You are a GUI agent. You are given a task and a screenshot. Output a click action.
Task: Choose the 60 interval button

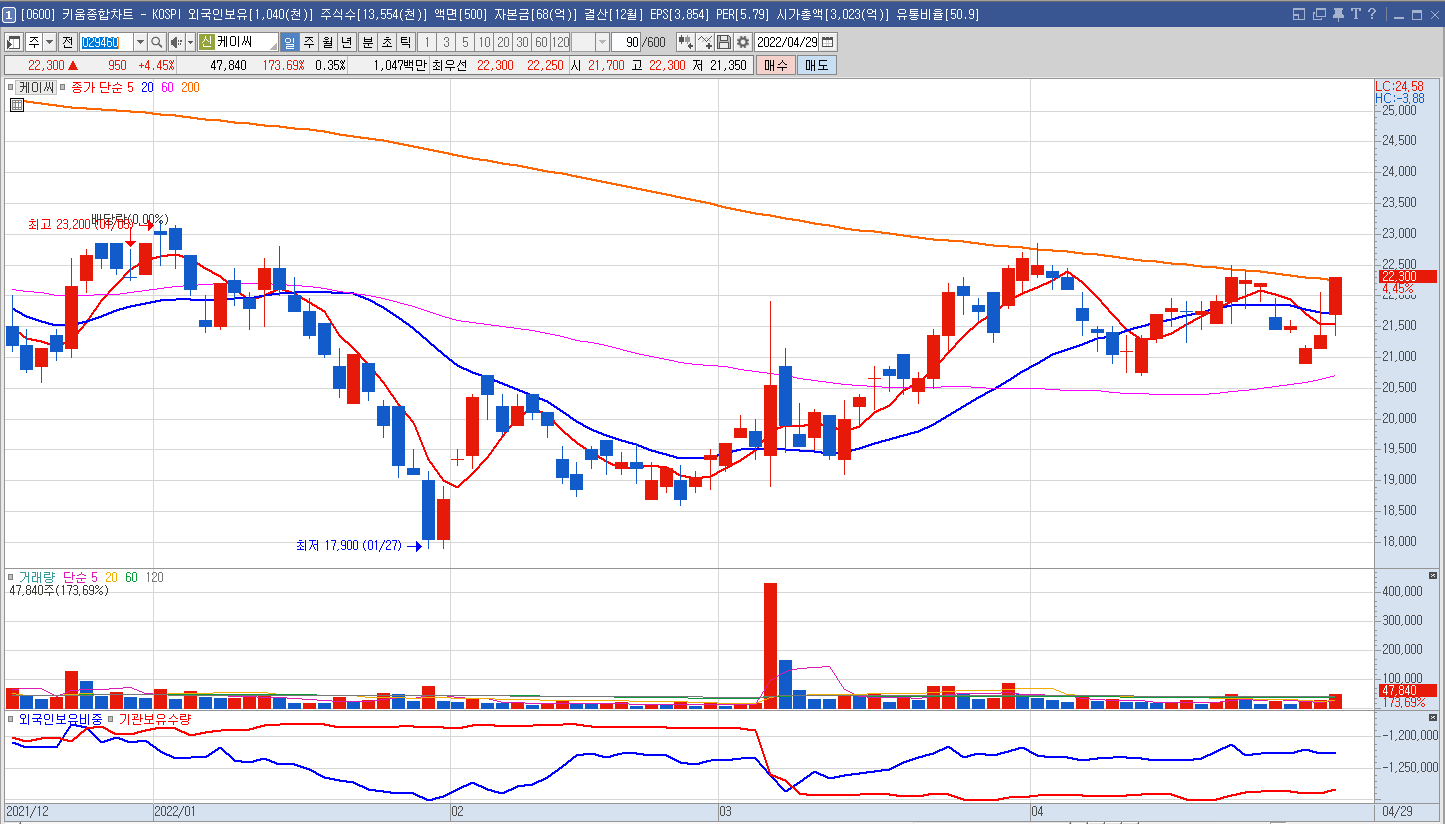pyautogui.click(x=541, y=42)
